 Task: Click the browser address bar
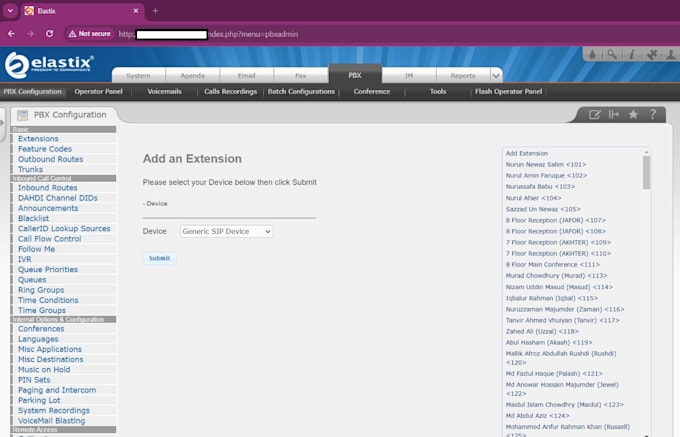tap(300, 33)
